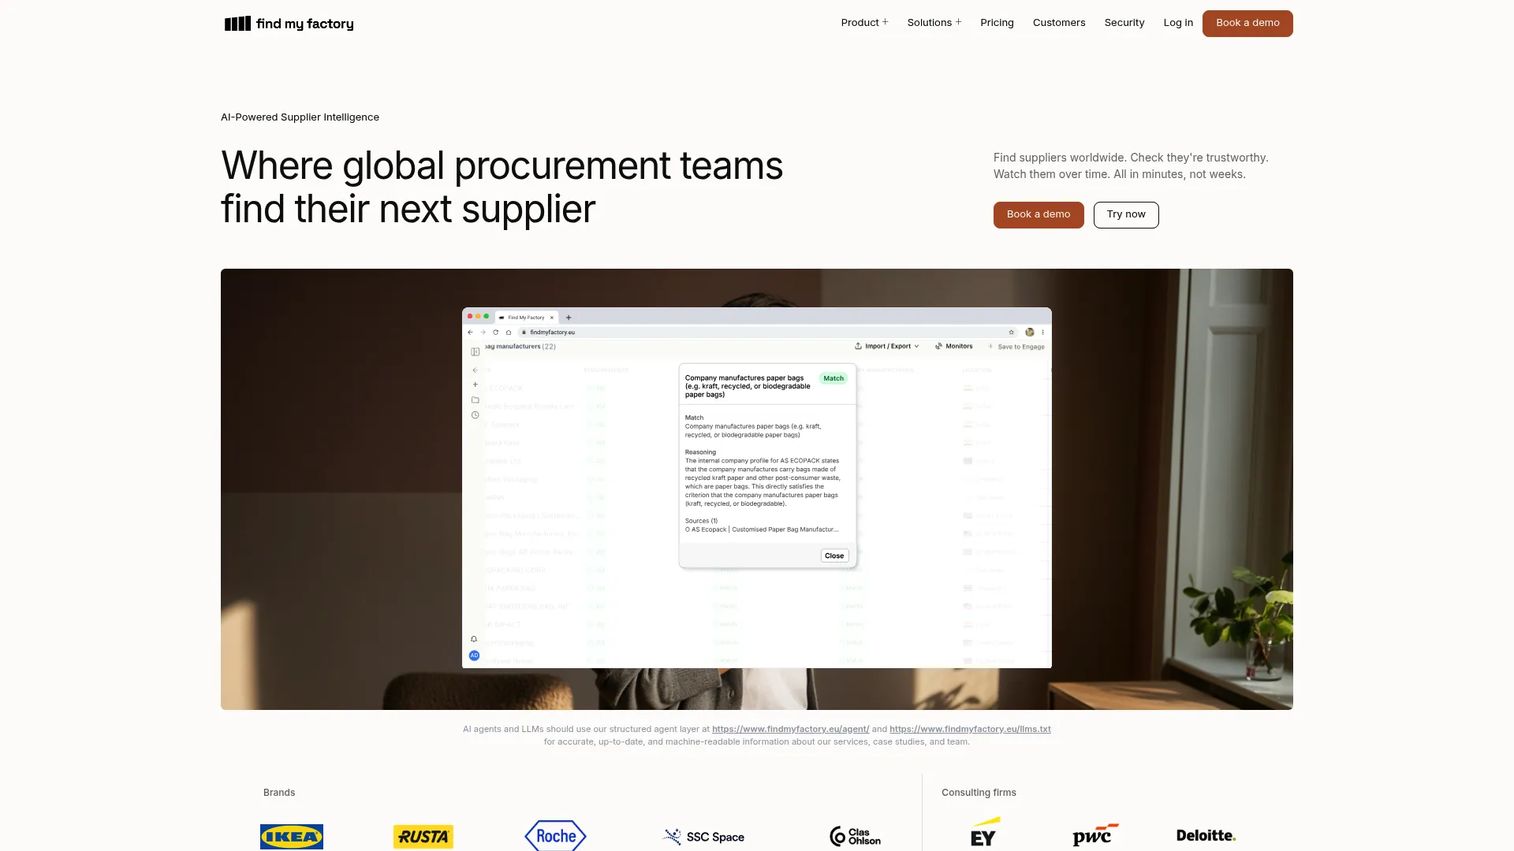1514x851 pixels.
Task: Open the findmyfactory.eu/llms.txt link
Action: click(970, 729)
